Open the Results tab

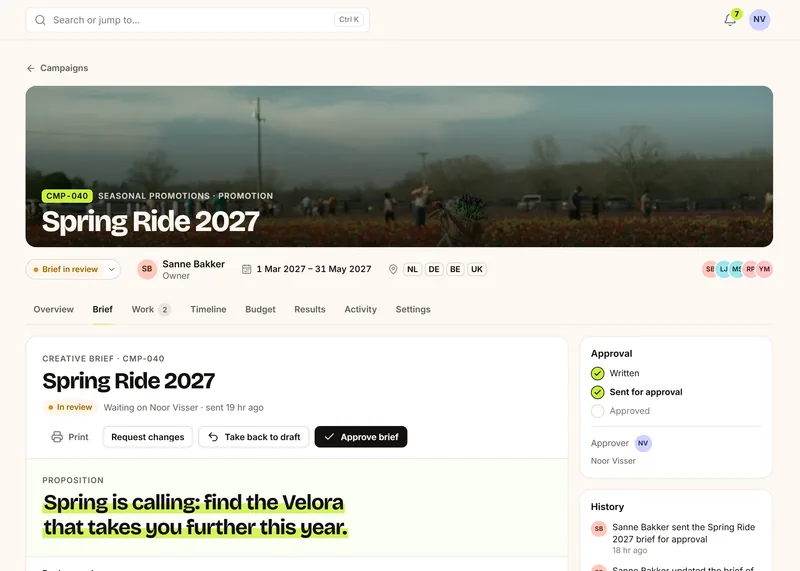coord(310,309)
